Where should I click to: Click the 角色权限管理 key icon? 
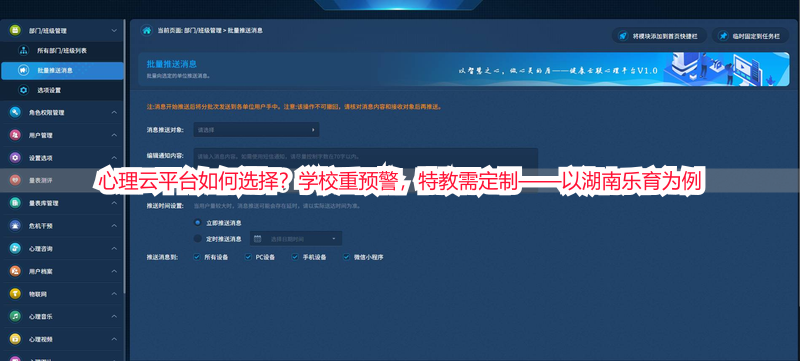pyautogui.click(x=15, y=112)
